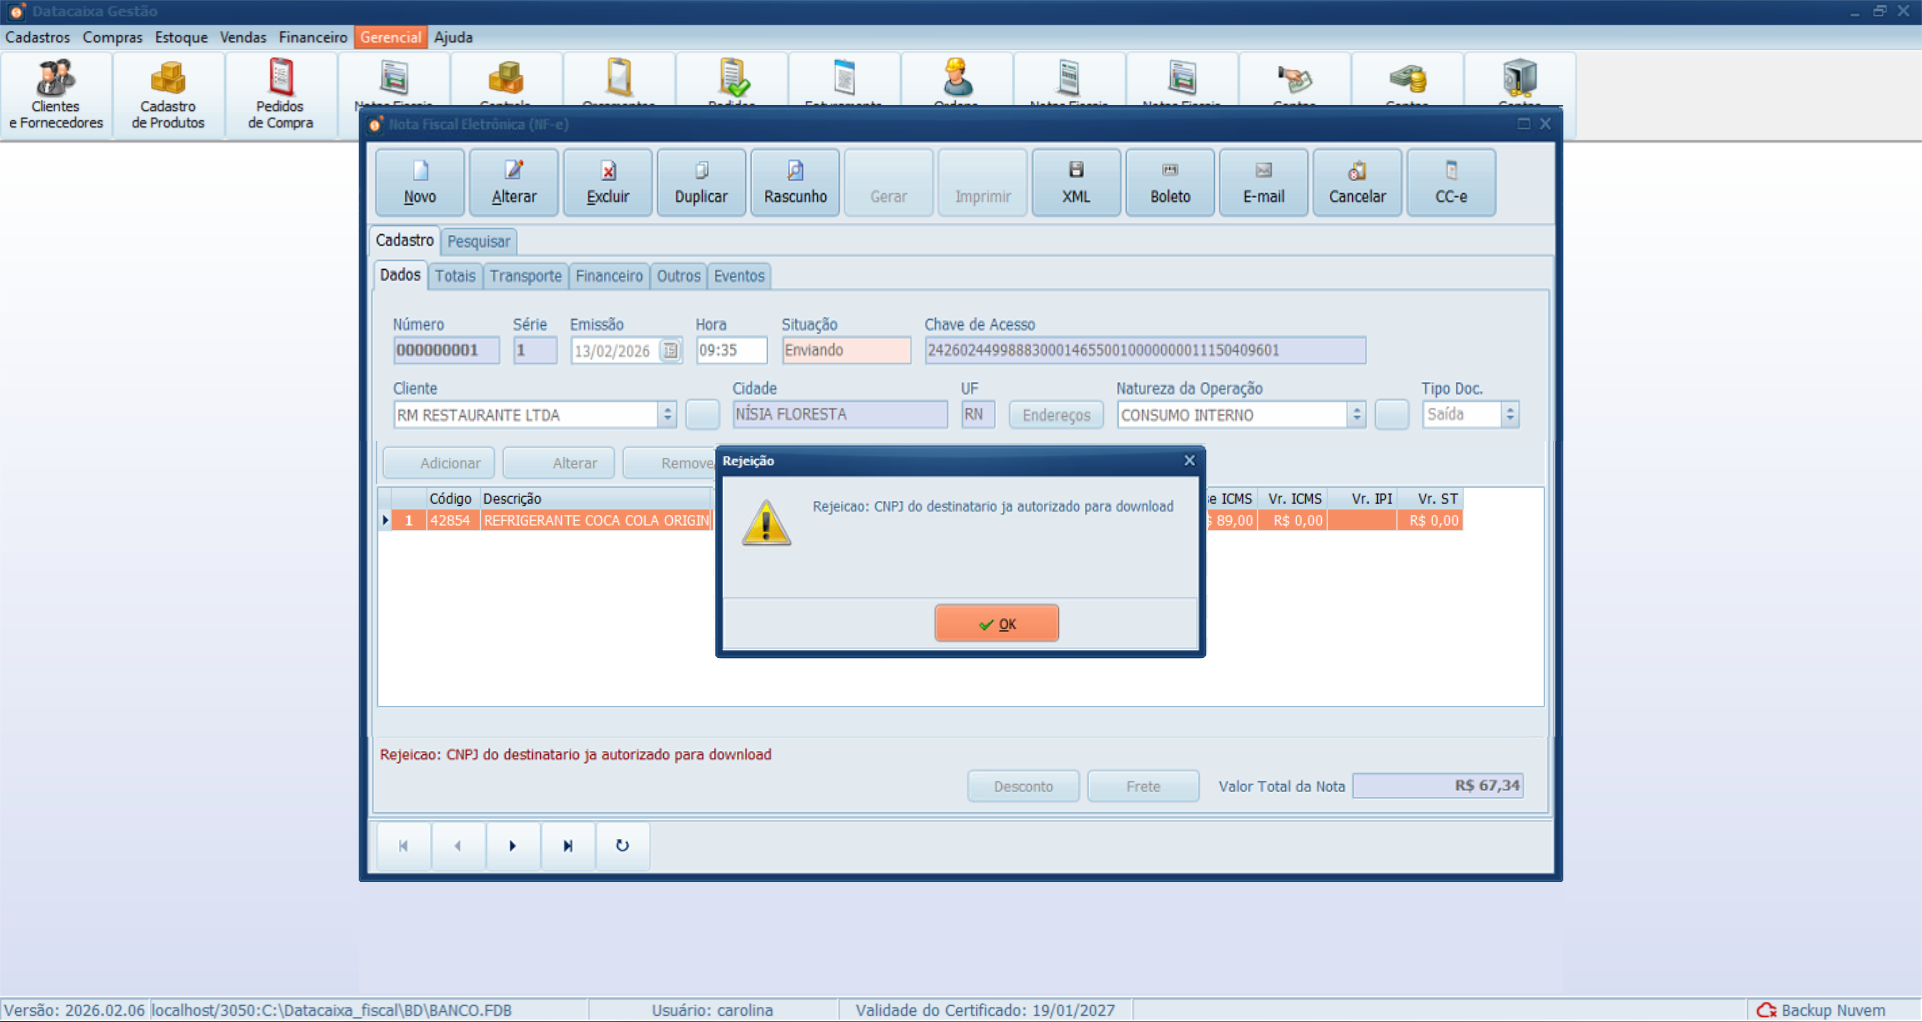Click OK in the Rejeição dialog
Screen dimensions: 1922x1022
coord(996,623)
